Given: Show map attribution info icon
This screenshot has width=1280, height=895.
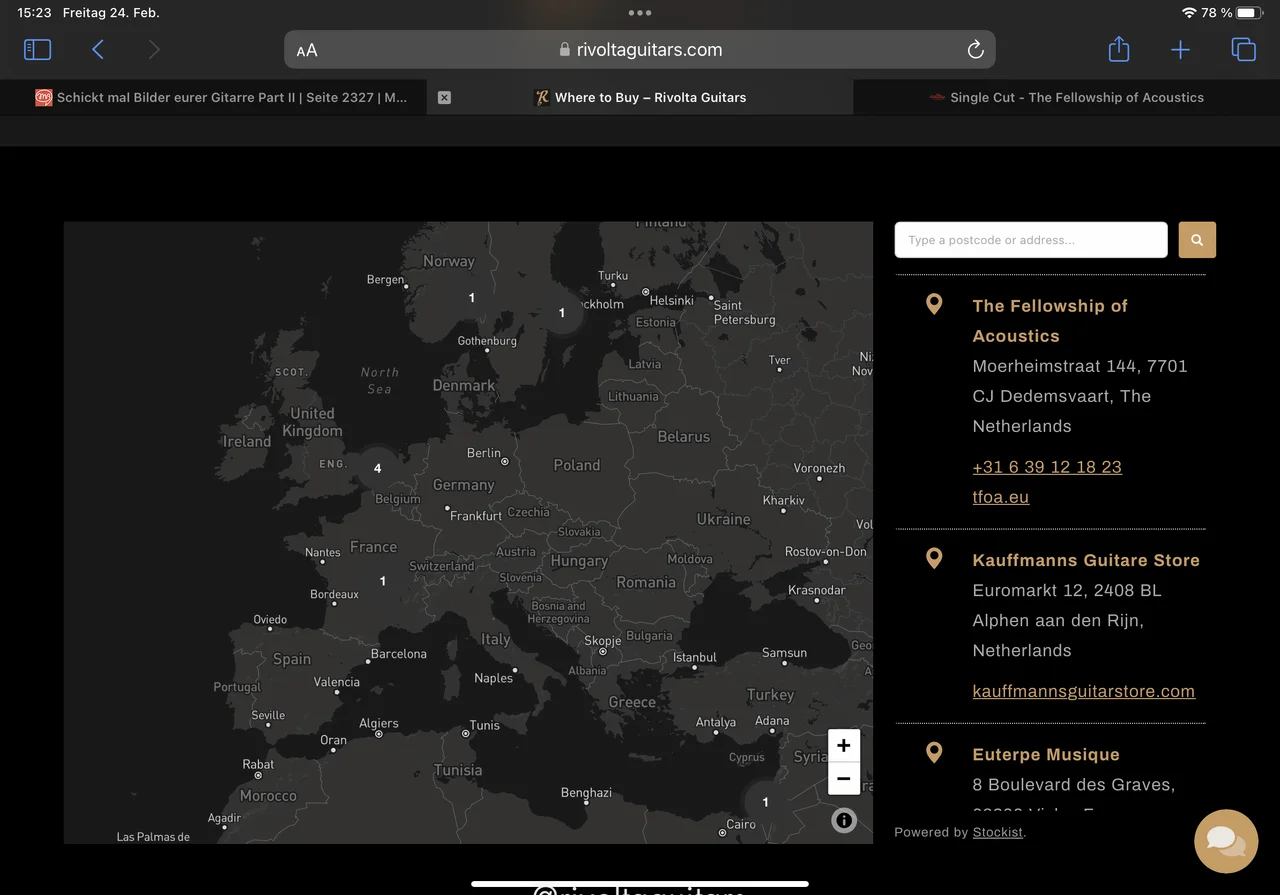Looking at the screenshot, I should pos(844,821).
